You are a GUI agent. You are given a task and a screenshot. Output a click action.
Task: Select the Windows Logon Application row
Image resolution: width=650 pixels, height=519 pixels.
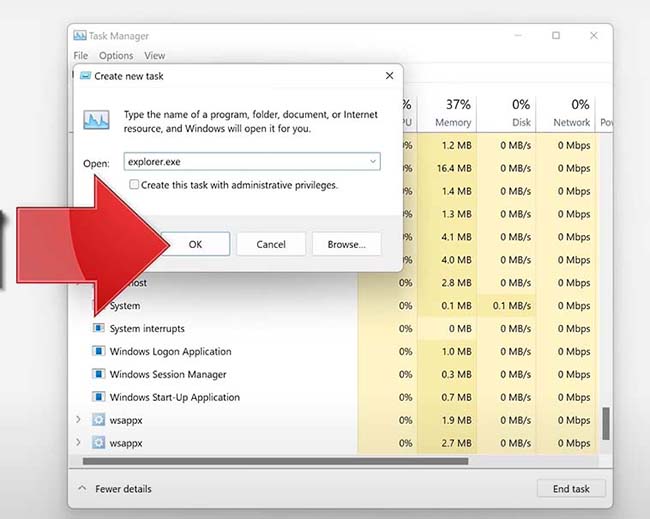click(334, 351)
